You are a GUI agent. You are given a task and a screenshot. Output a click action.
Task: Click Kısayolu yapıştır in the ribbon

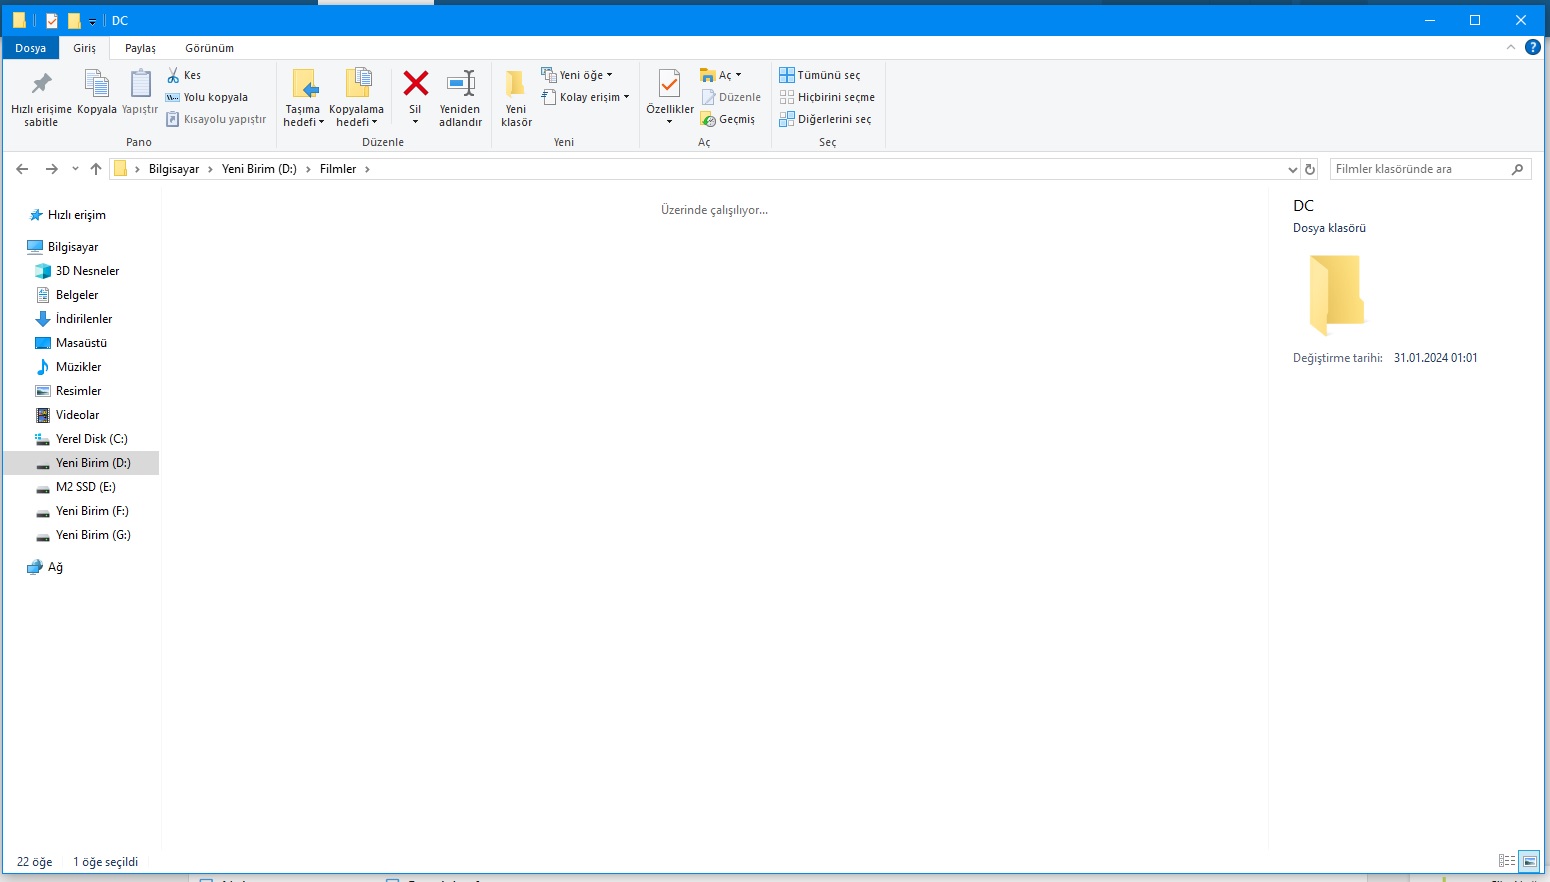click(216, 119)
